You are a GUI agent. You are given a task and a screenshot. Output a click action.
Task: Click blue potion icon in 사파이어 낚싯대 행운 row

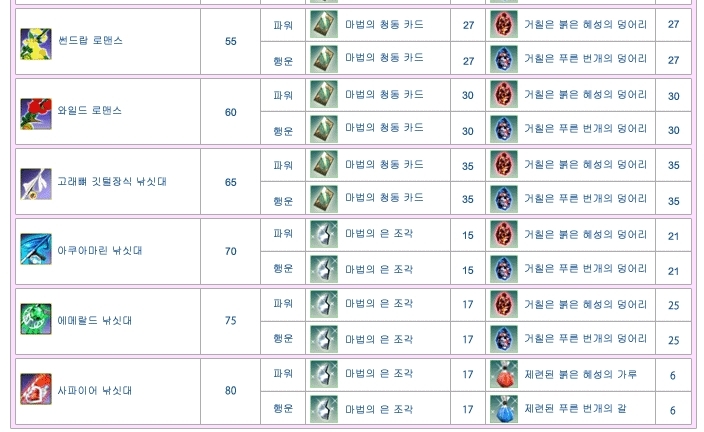pyautogui.click(x=504, y=409)
